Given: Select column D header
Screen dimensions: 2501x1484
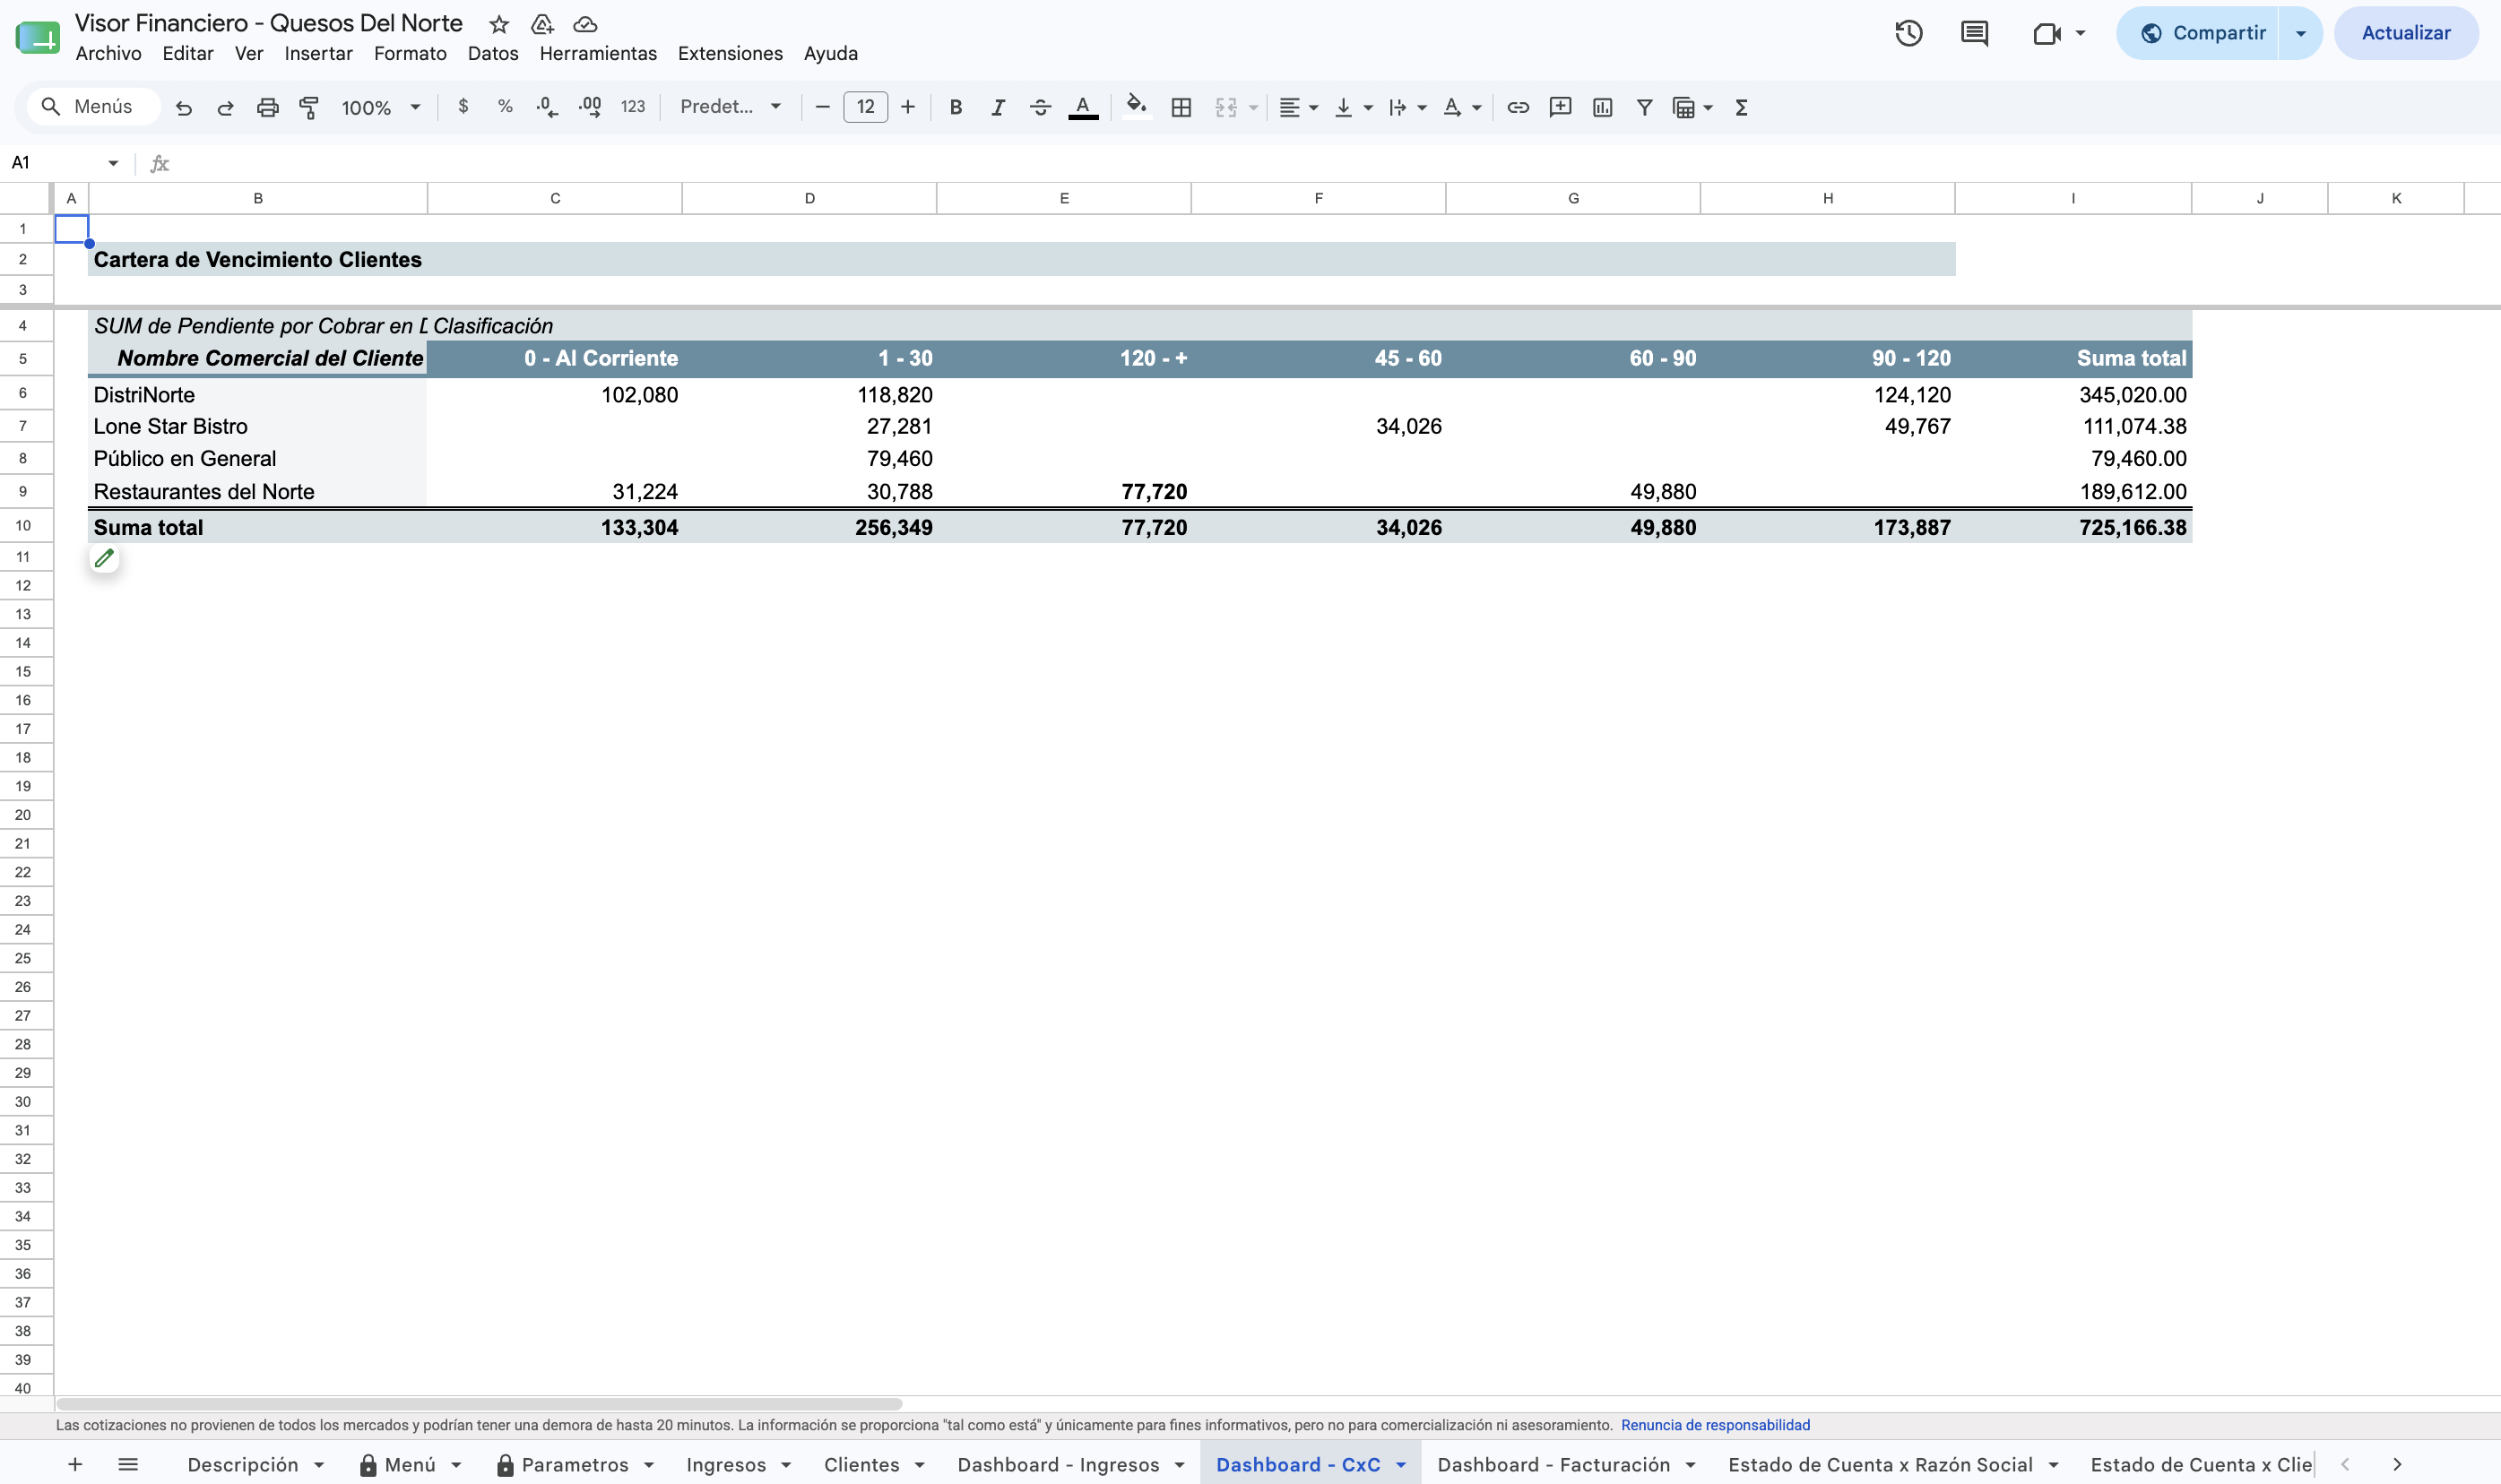Looking at the screenshot, I should click(809, 198).
